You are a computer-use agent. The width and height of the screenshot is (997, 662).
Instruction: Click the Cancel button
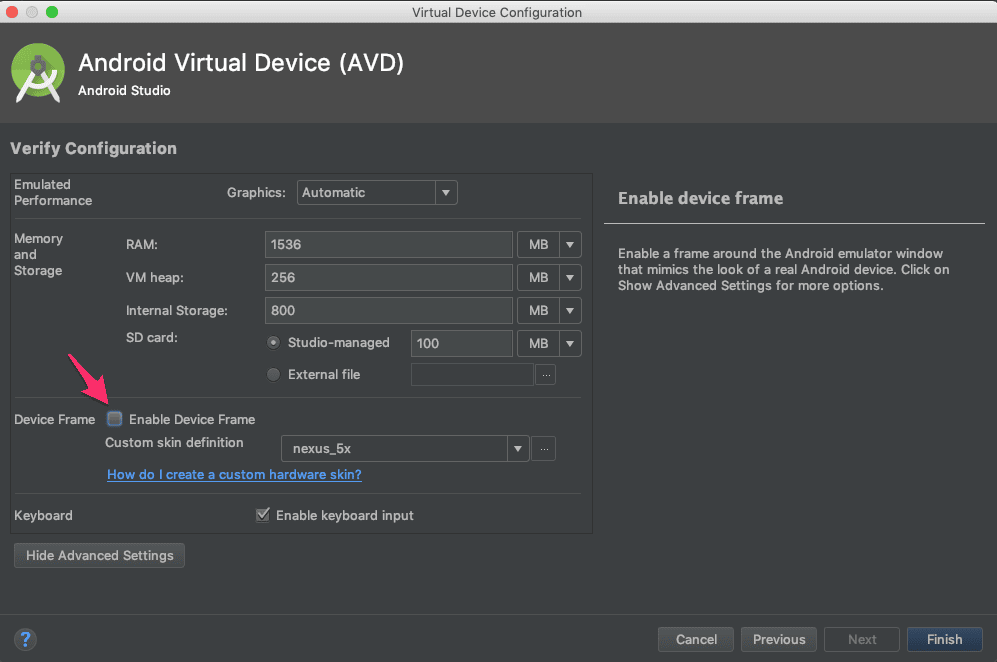pos(696,639)
